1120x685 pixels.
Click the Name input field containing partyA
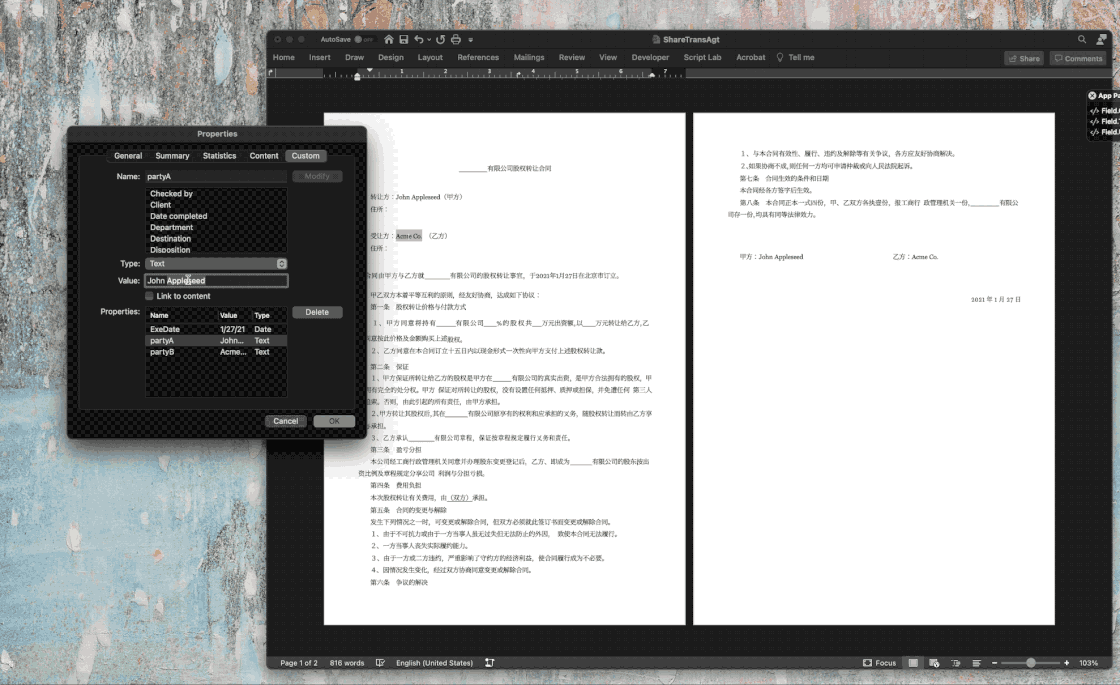216,176
